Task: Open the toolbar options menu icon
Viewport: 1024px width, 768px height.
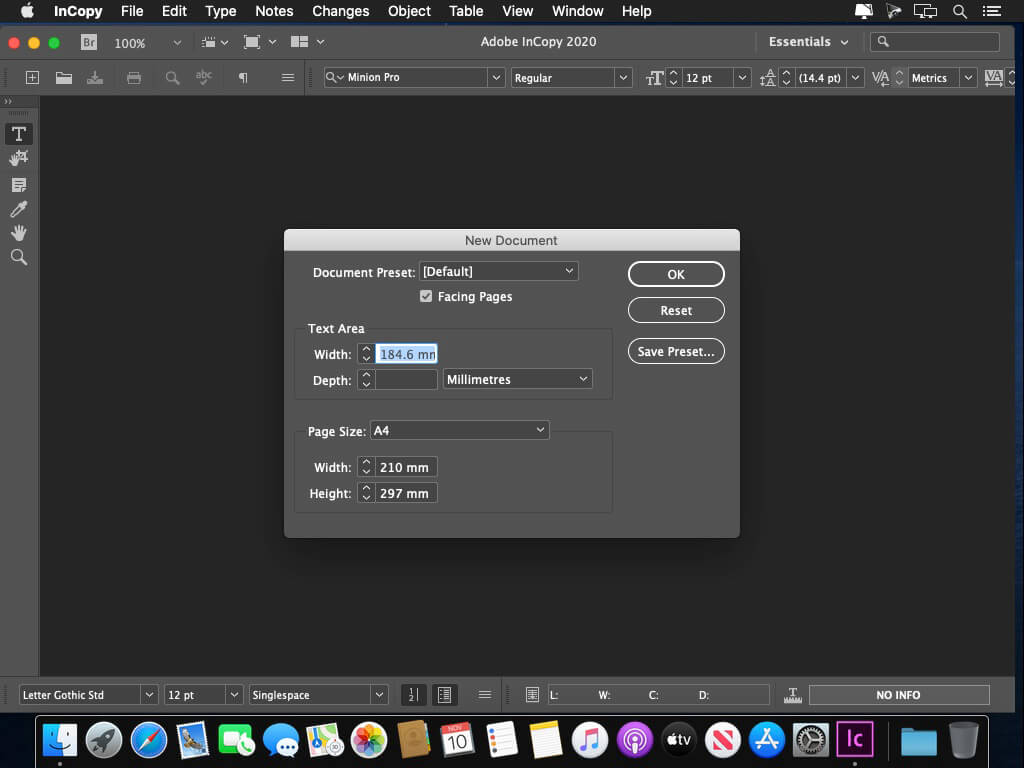Action: pyautogui.click(x=287, y=78)
